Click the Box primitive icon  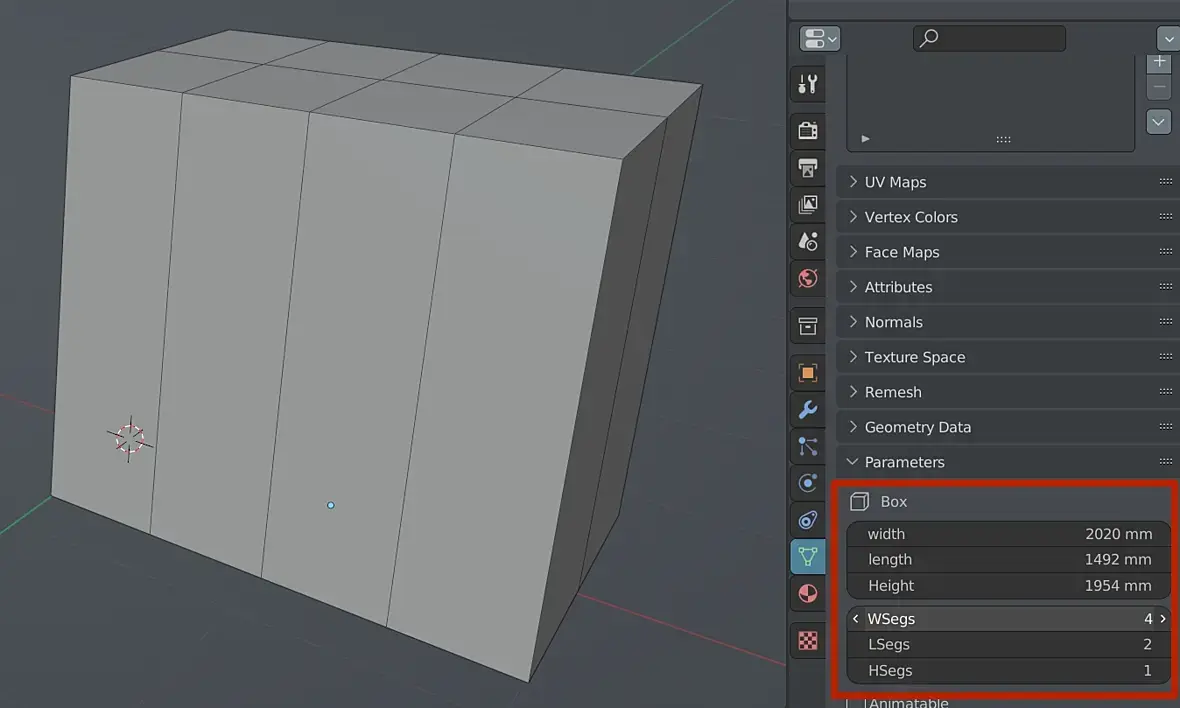pyautogui.click(x=859, y=501)
